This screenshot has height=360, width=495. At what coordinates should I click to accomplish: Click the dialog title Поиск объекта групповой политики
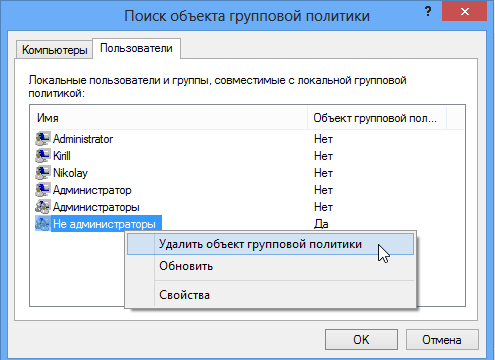247,16
